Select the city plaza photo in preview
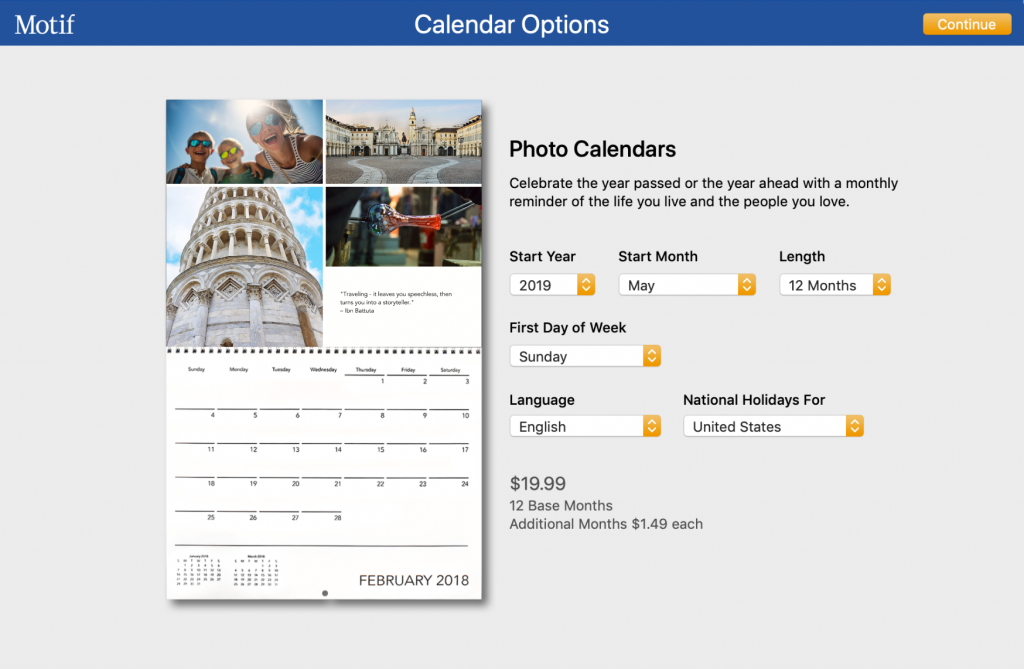Viewport: 1024px width, 669px height. (404, 141)
